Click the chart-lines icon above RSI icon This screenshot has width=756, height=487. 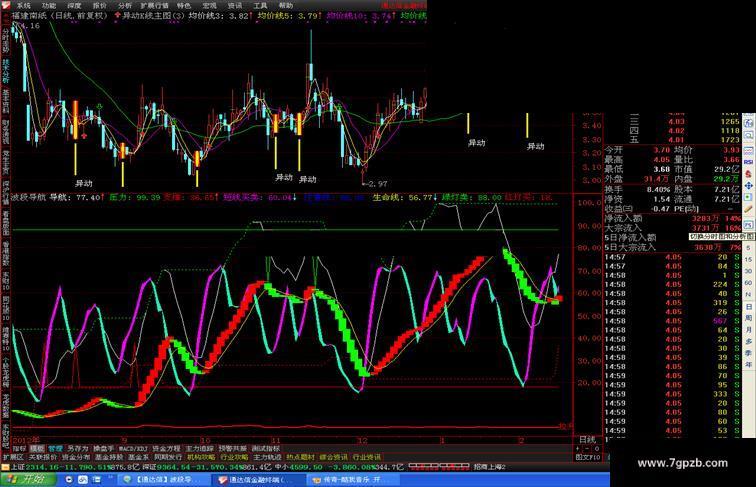click(748, 150)
